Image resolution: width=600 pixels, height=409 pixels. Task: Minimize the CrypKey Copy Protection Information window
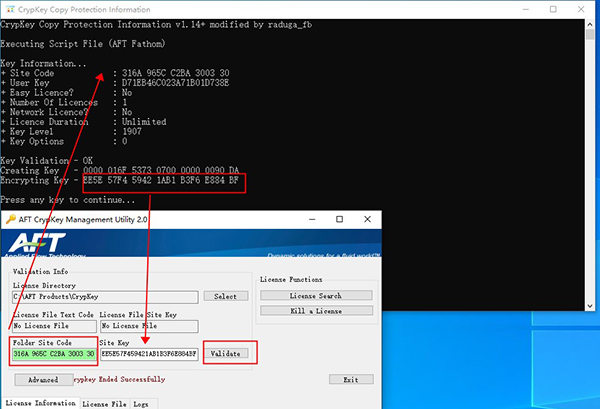(526, 9)
